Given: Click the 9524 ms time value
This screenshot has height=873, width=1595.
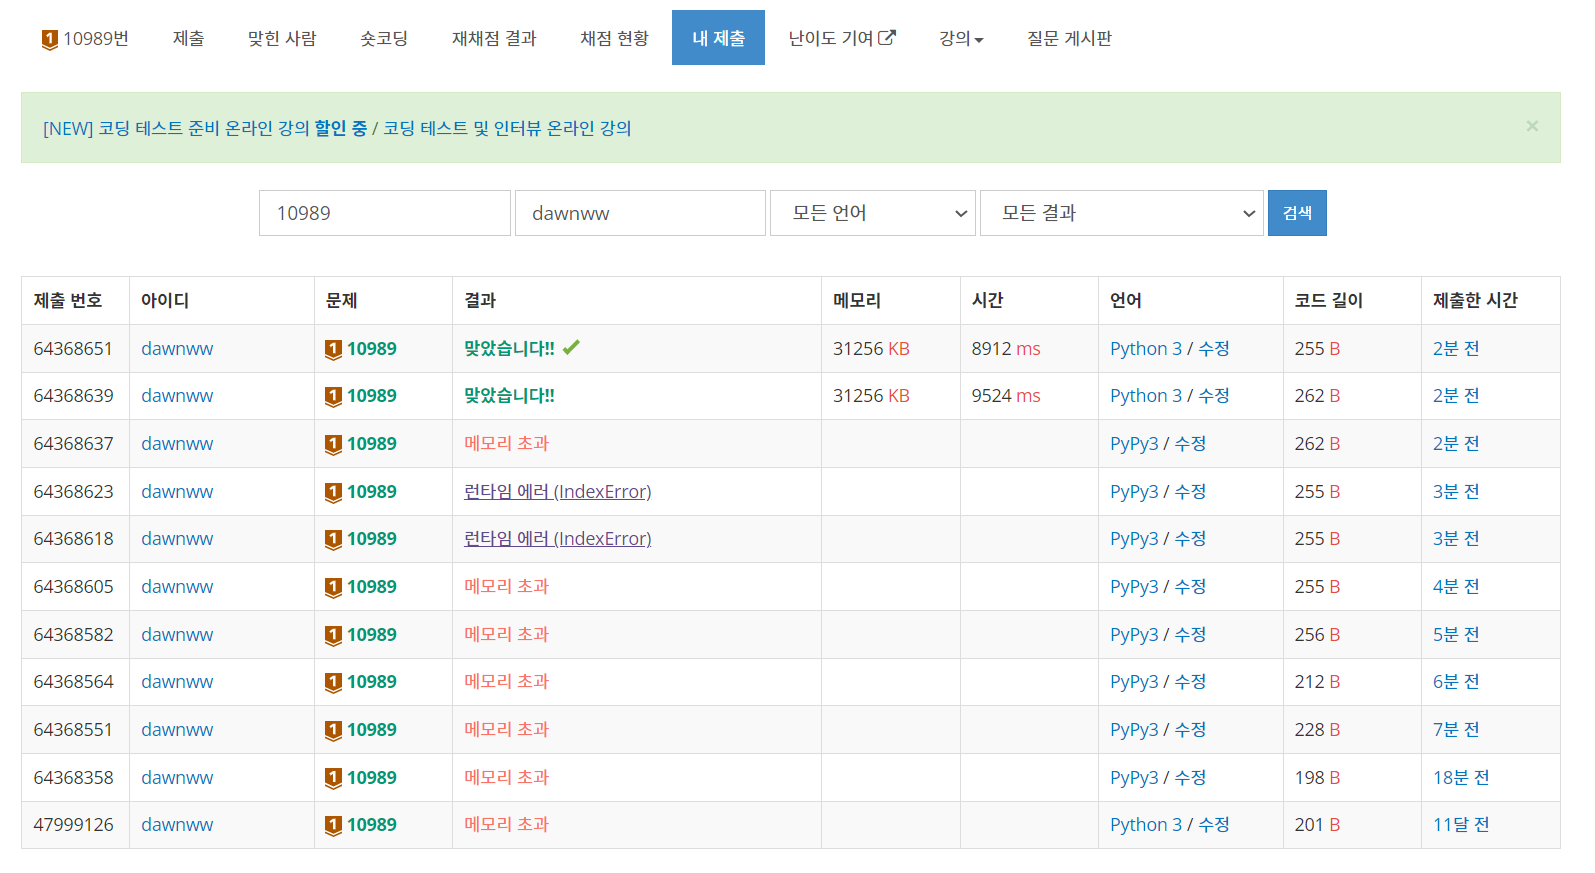Looking at the screenshot, I should point(1006,396).
